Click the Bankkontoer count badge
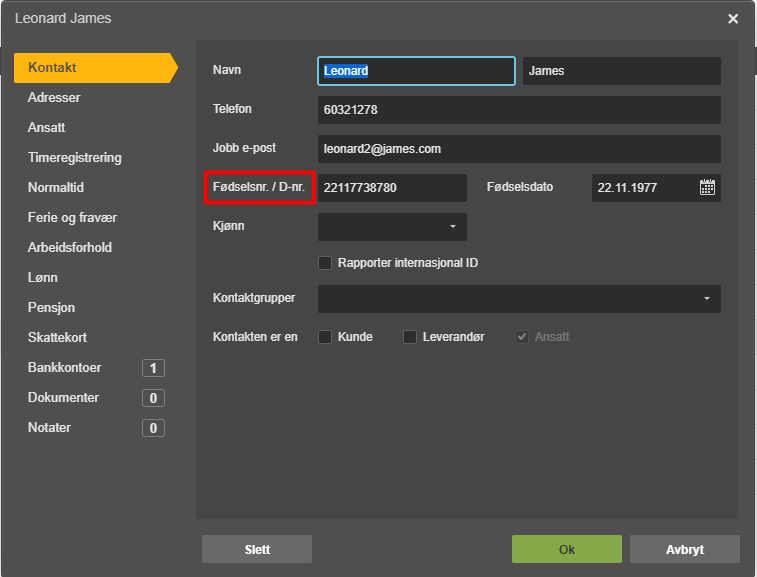Image resolution: width=757 pixels, height=577 pixels. click(x=153, y=368)
